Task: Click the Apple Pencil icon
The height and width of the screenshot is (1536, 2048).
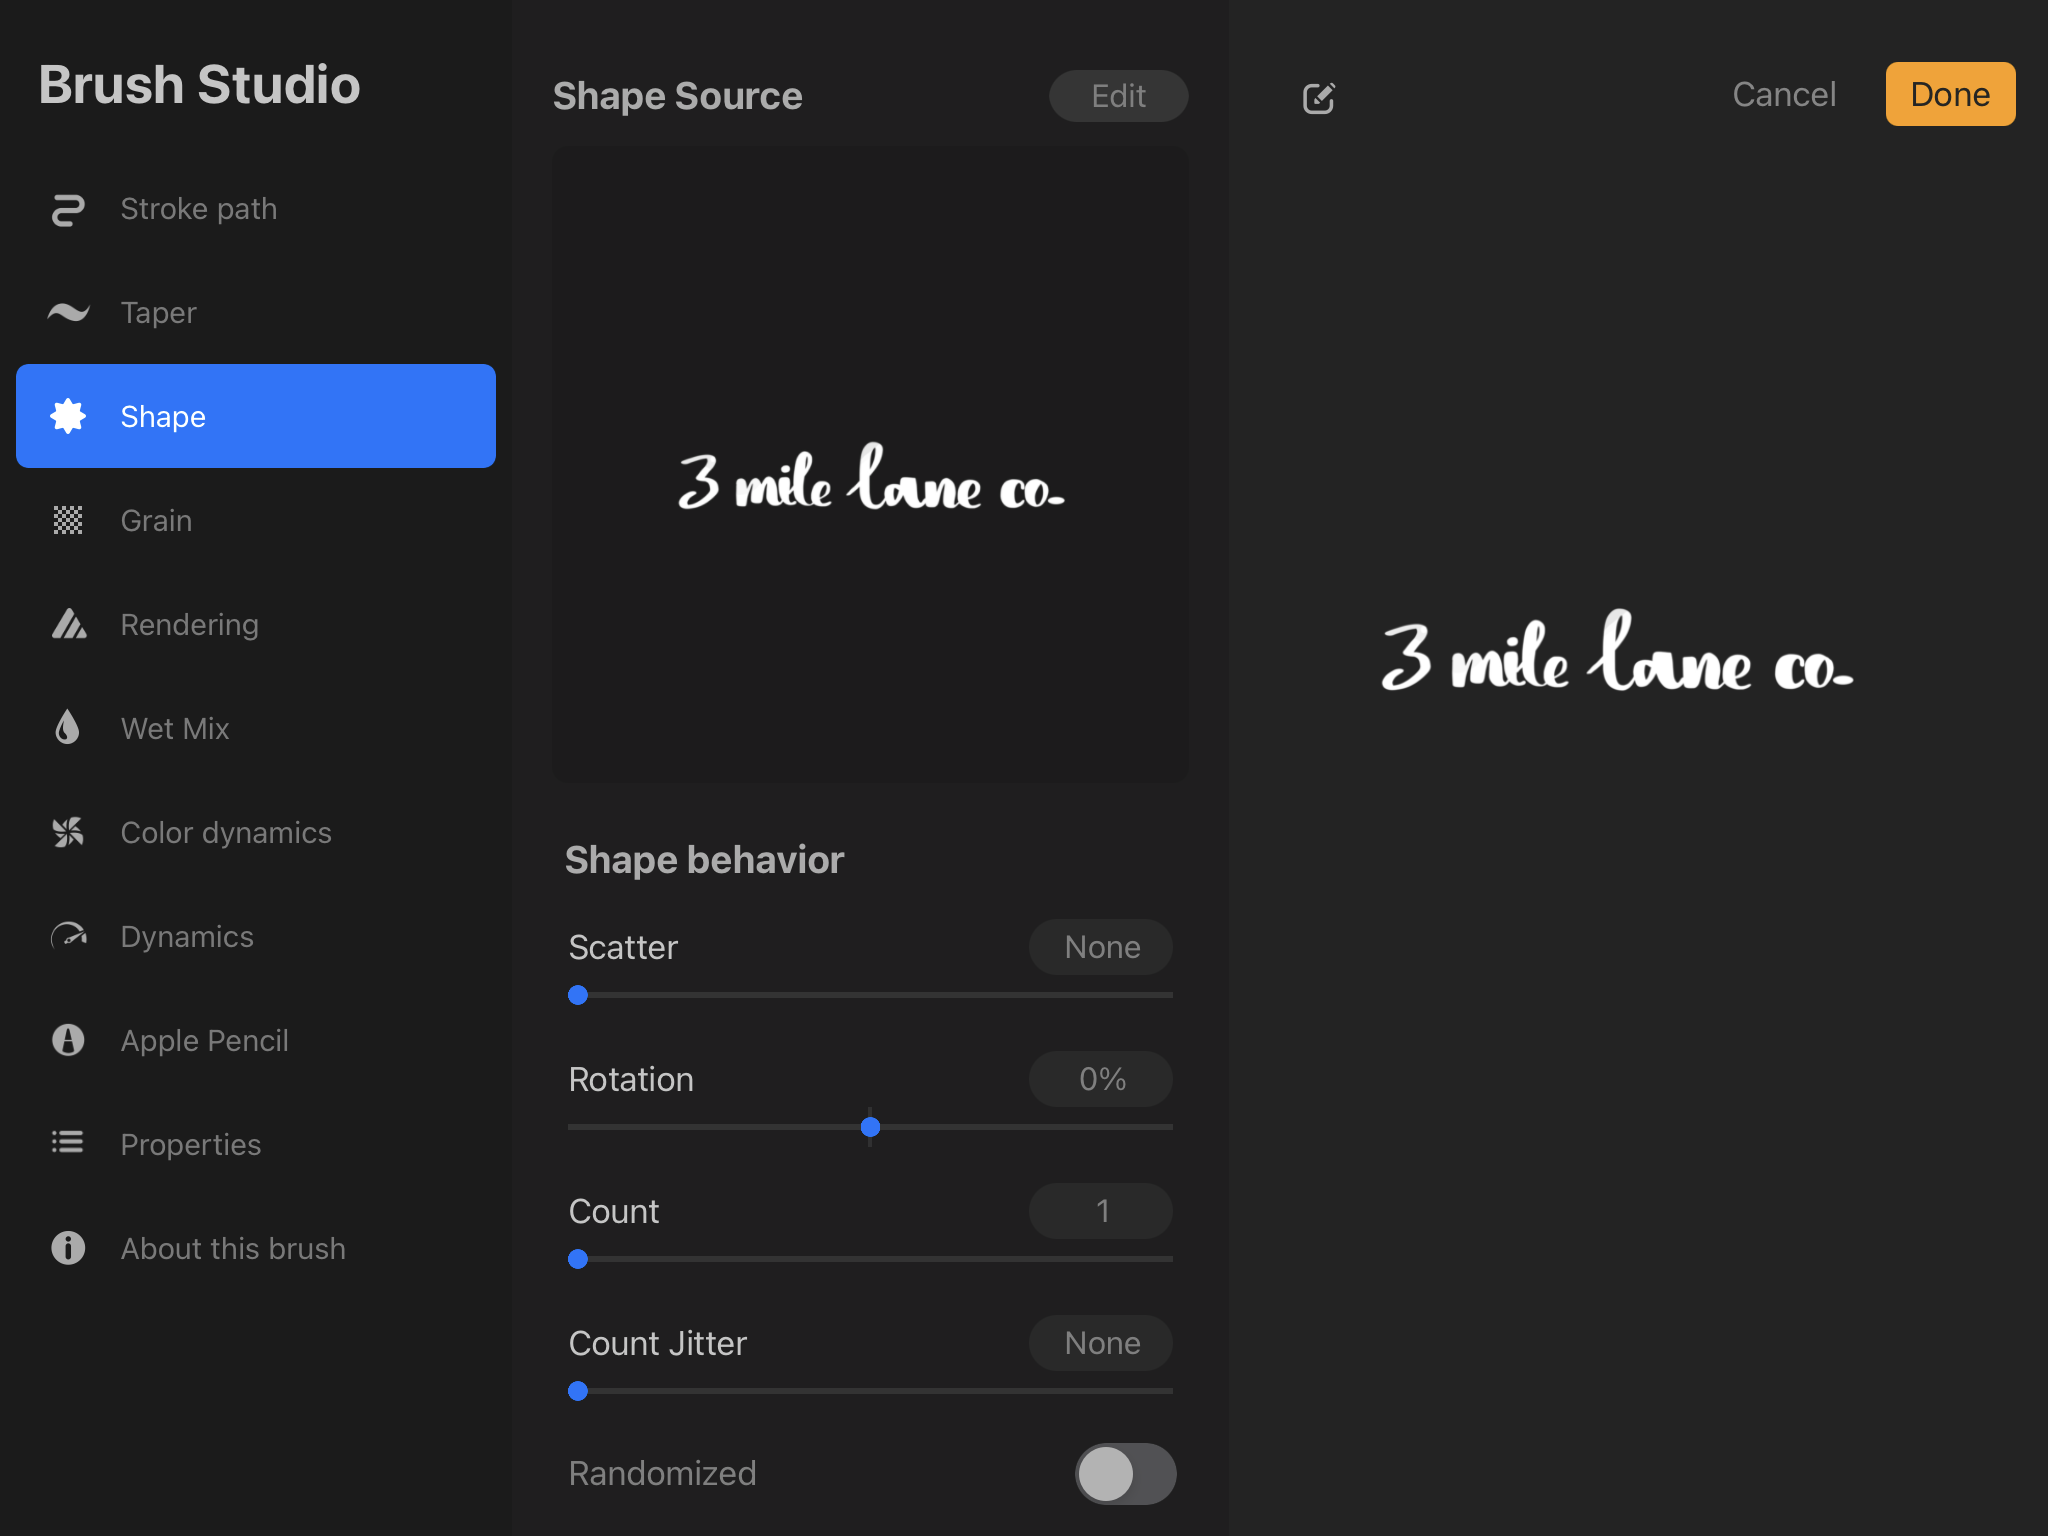Action: point(68,1040)
